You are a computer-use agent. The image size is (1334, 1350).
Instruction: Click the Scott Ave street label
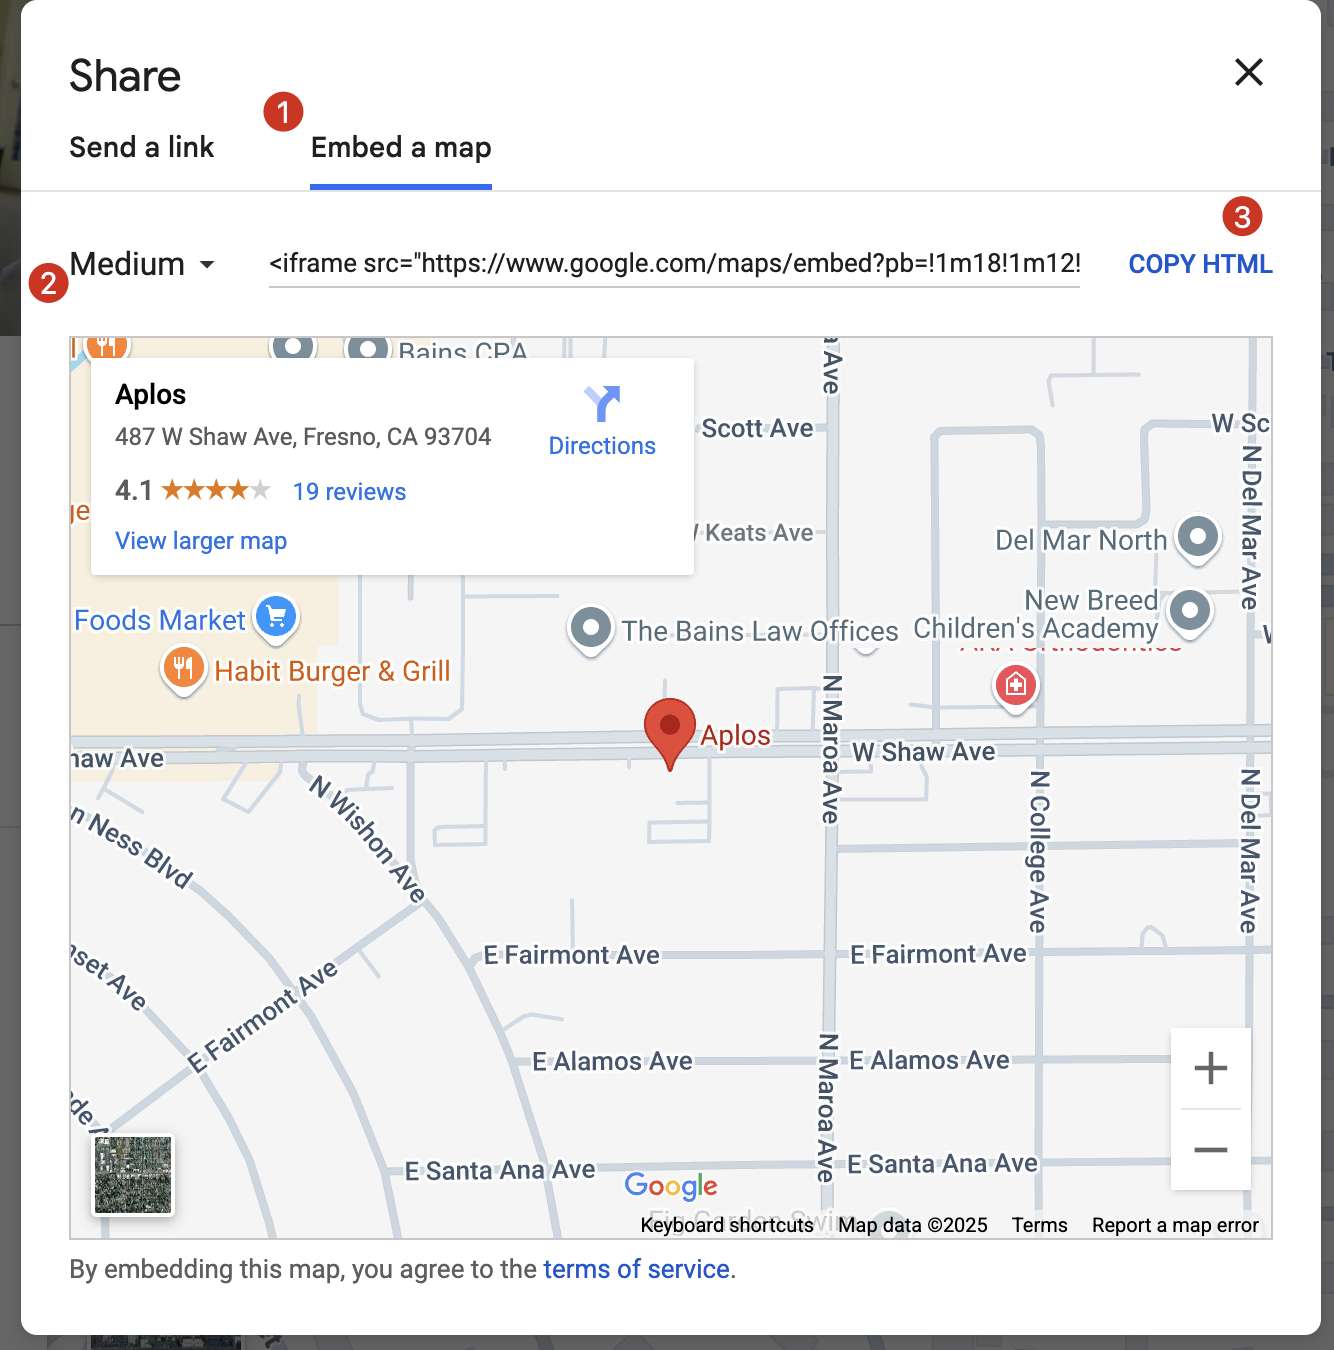[757, 428]
